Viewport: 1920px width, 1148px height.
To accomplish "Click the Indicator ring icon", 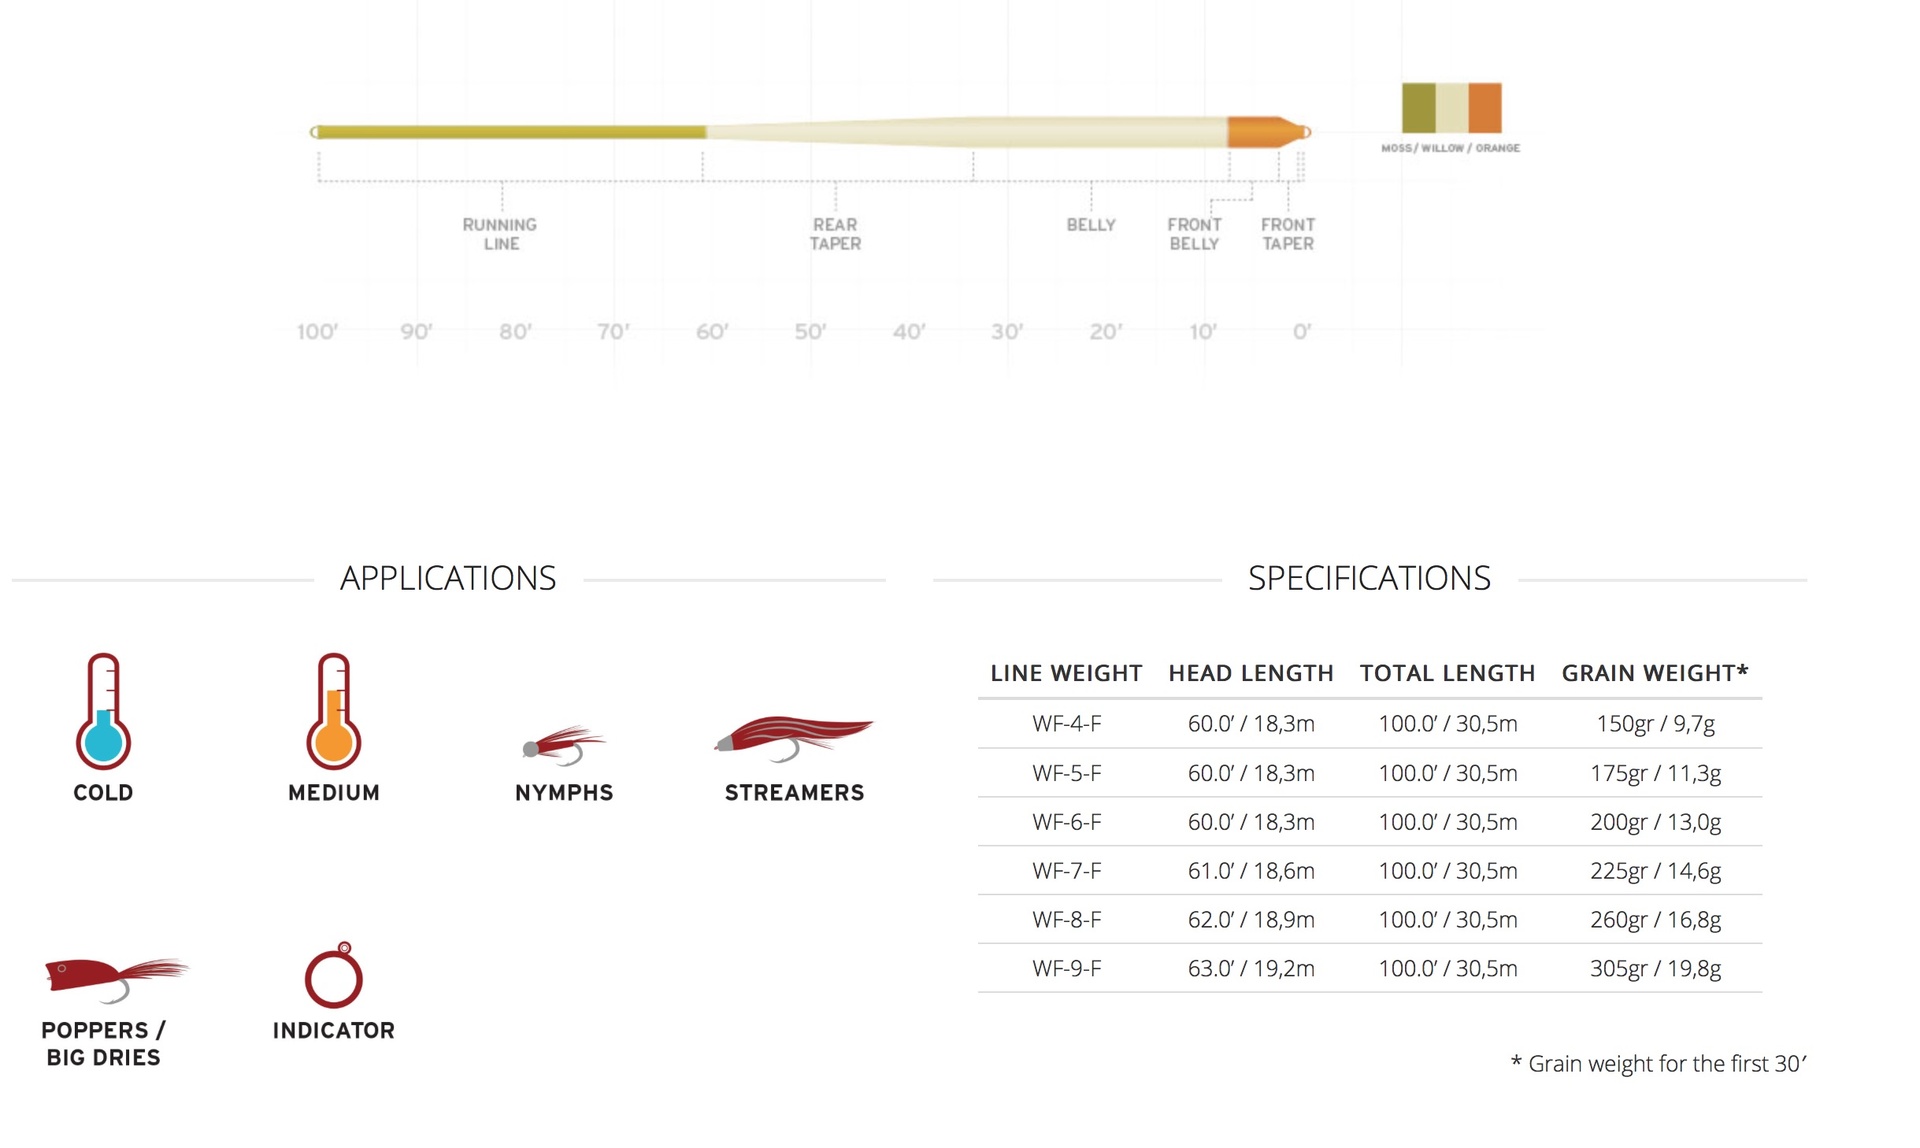I will point(333,975).
